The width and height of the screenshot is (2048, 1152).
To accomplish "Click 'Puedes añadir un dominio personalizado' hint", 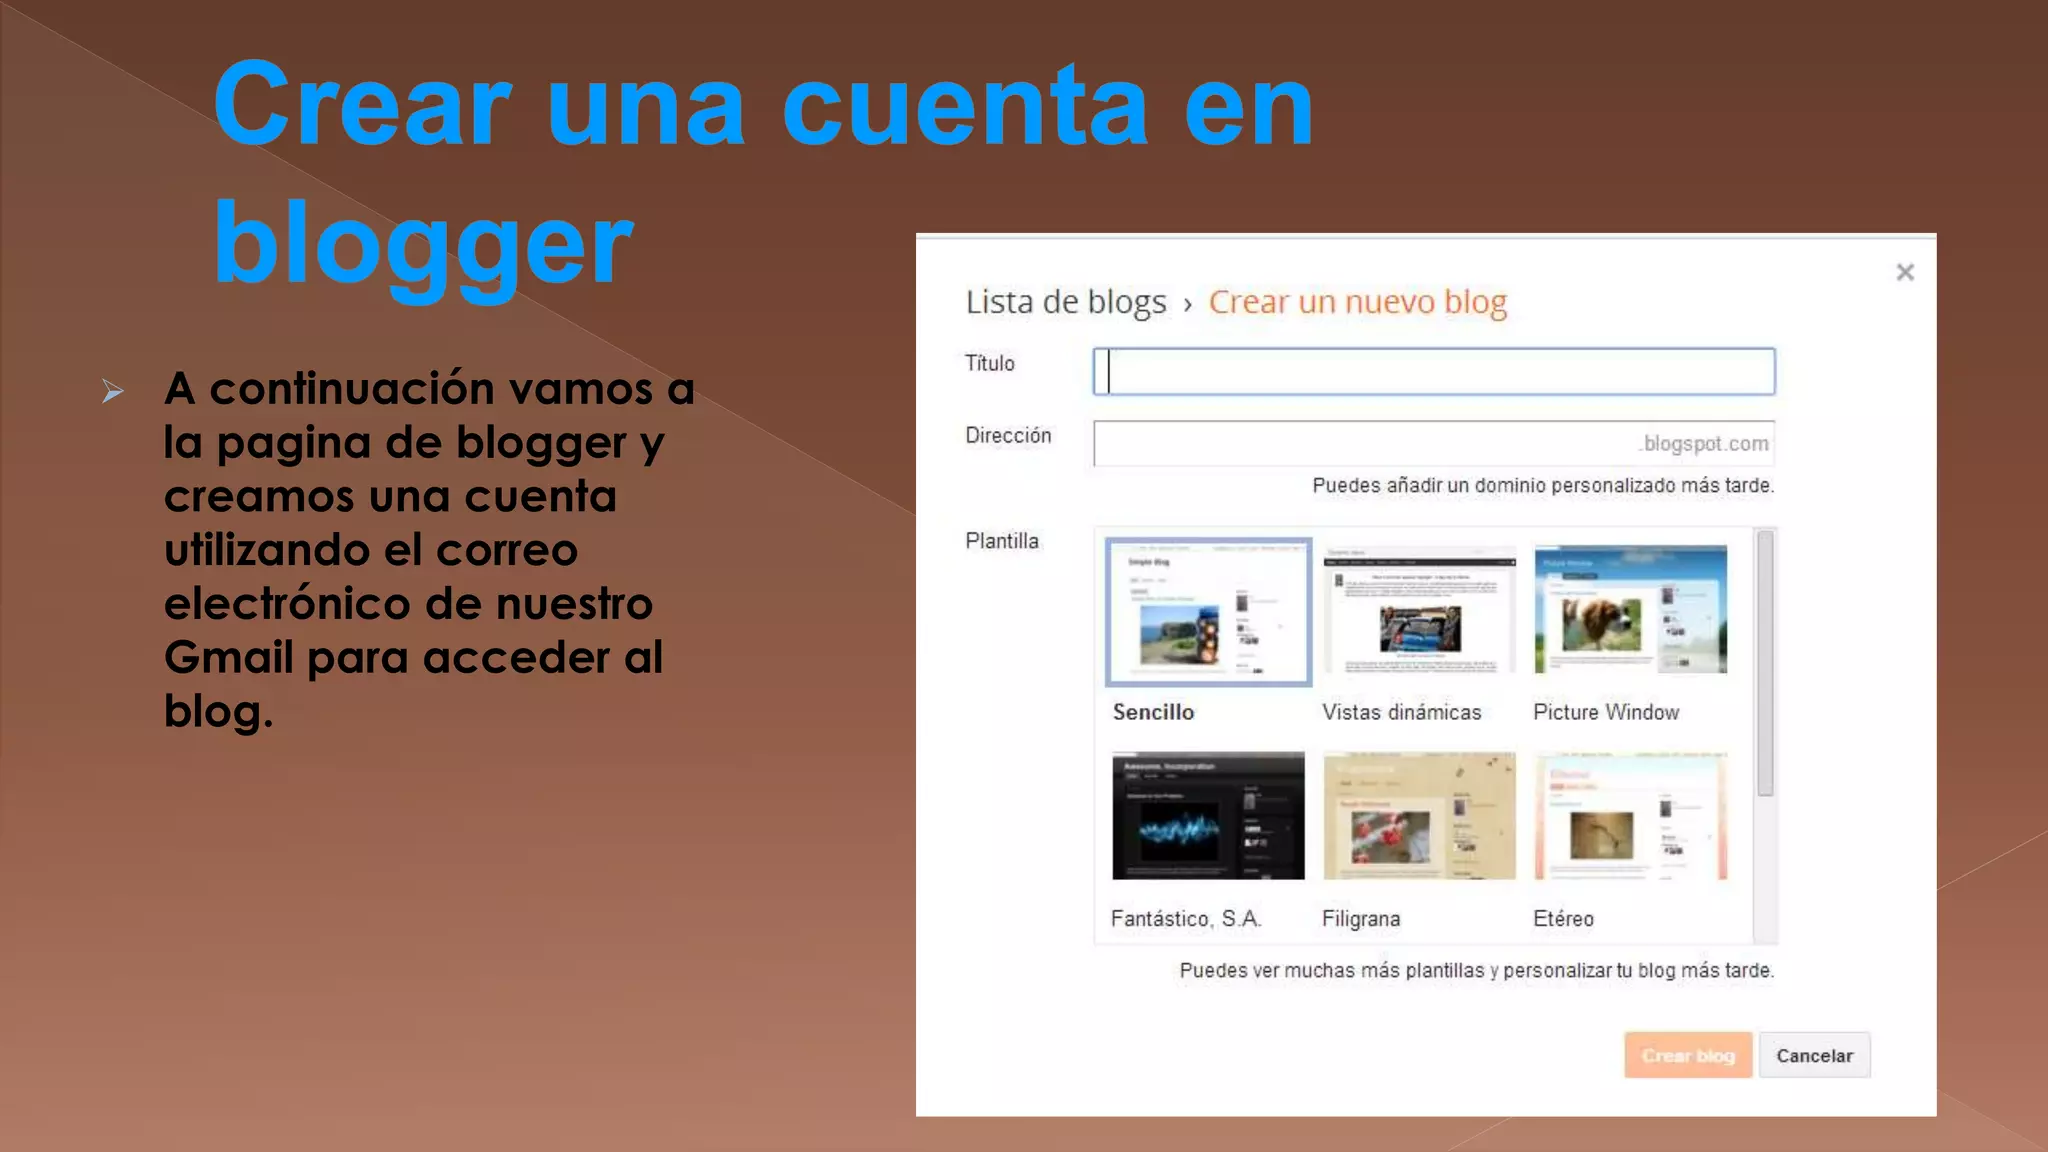I will (x=1543, y=485).
